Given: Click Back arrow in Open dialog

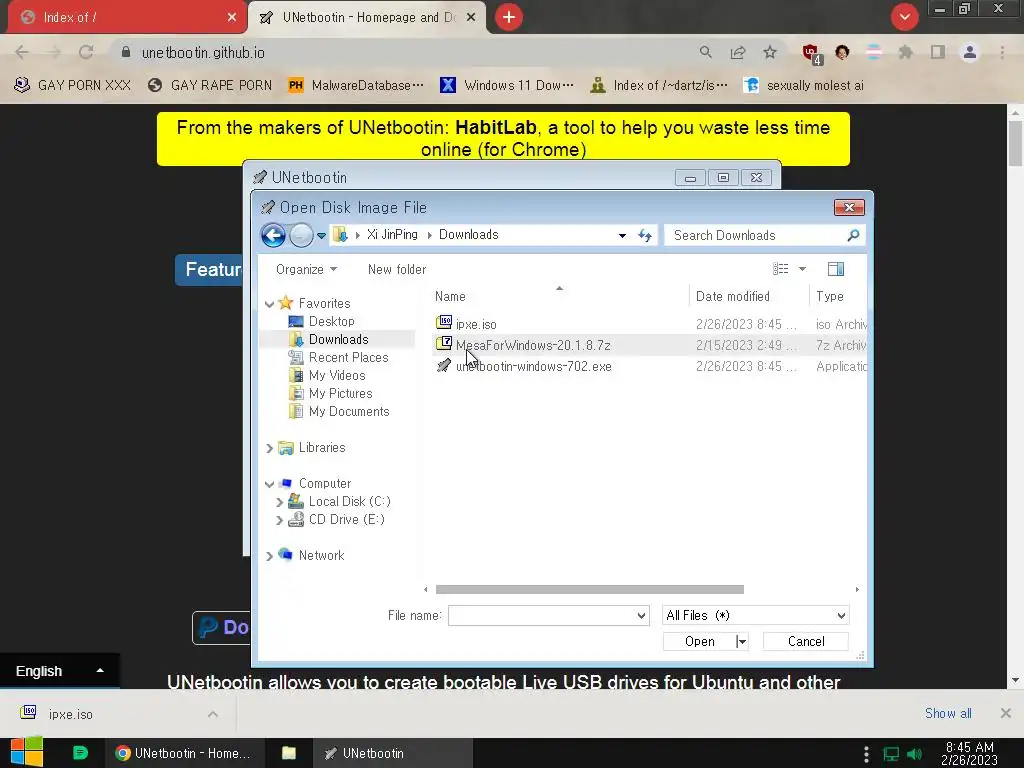Looking at the screenshot, I should (x=273, y=235).
